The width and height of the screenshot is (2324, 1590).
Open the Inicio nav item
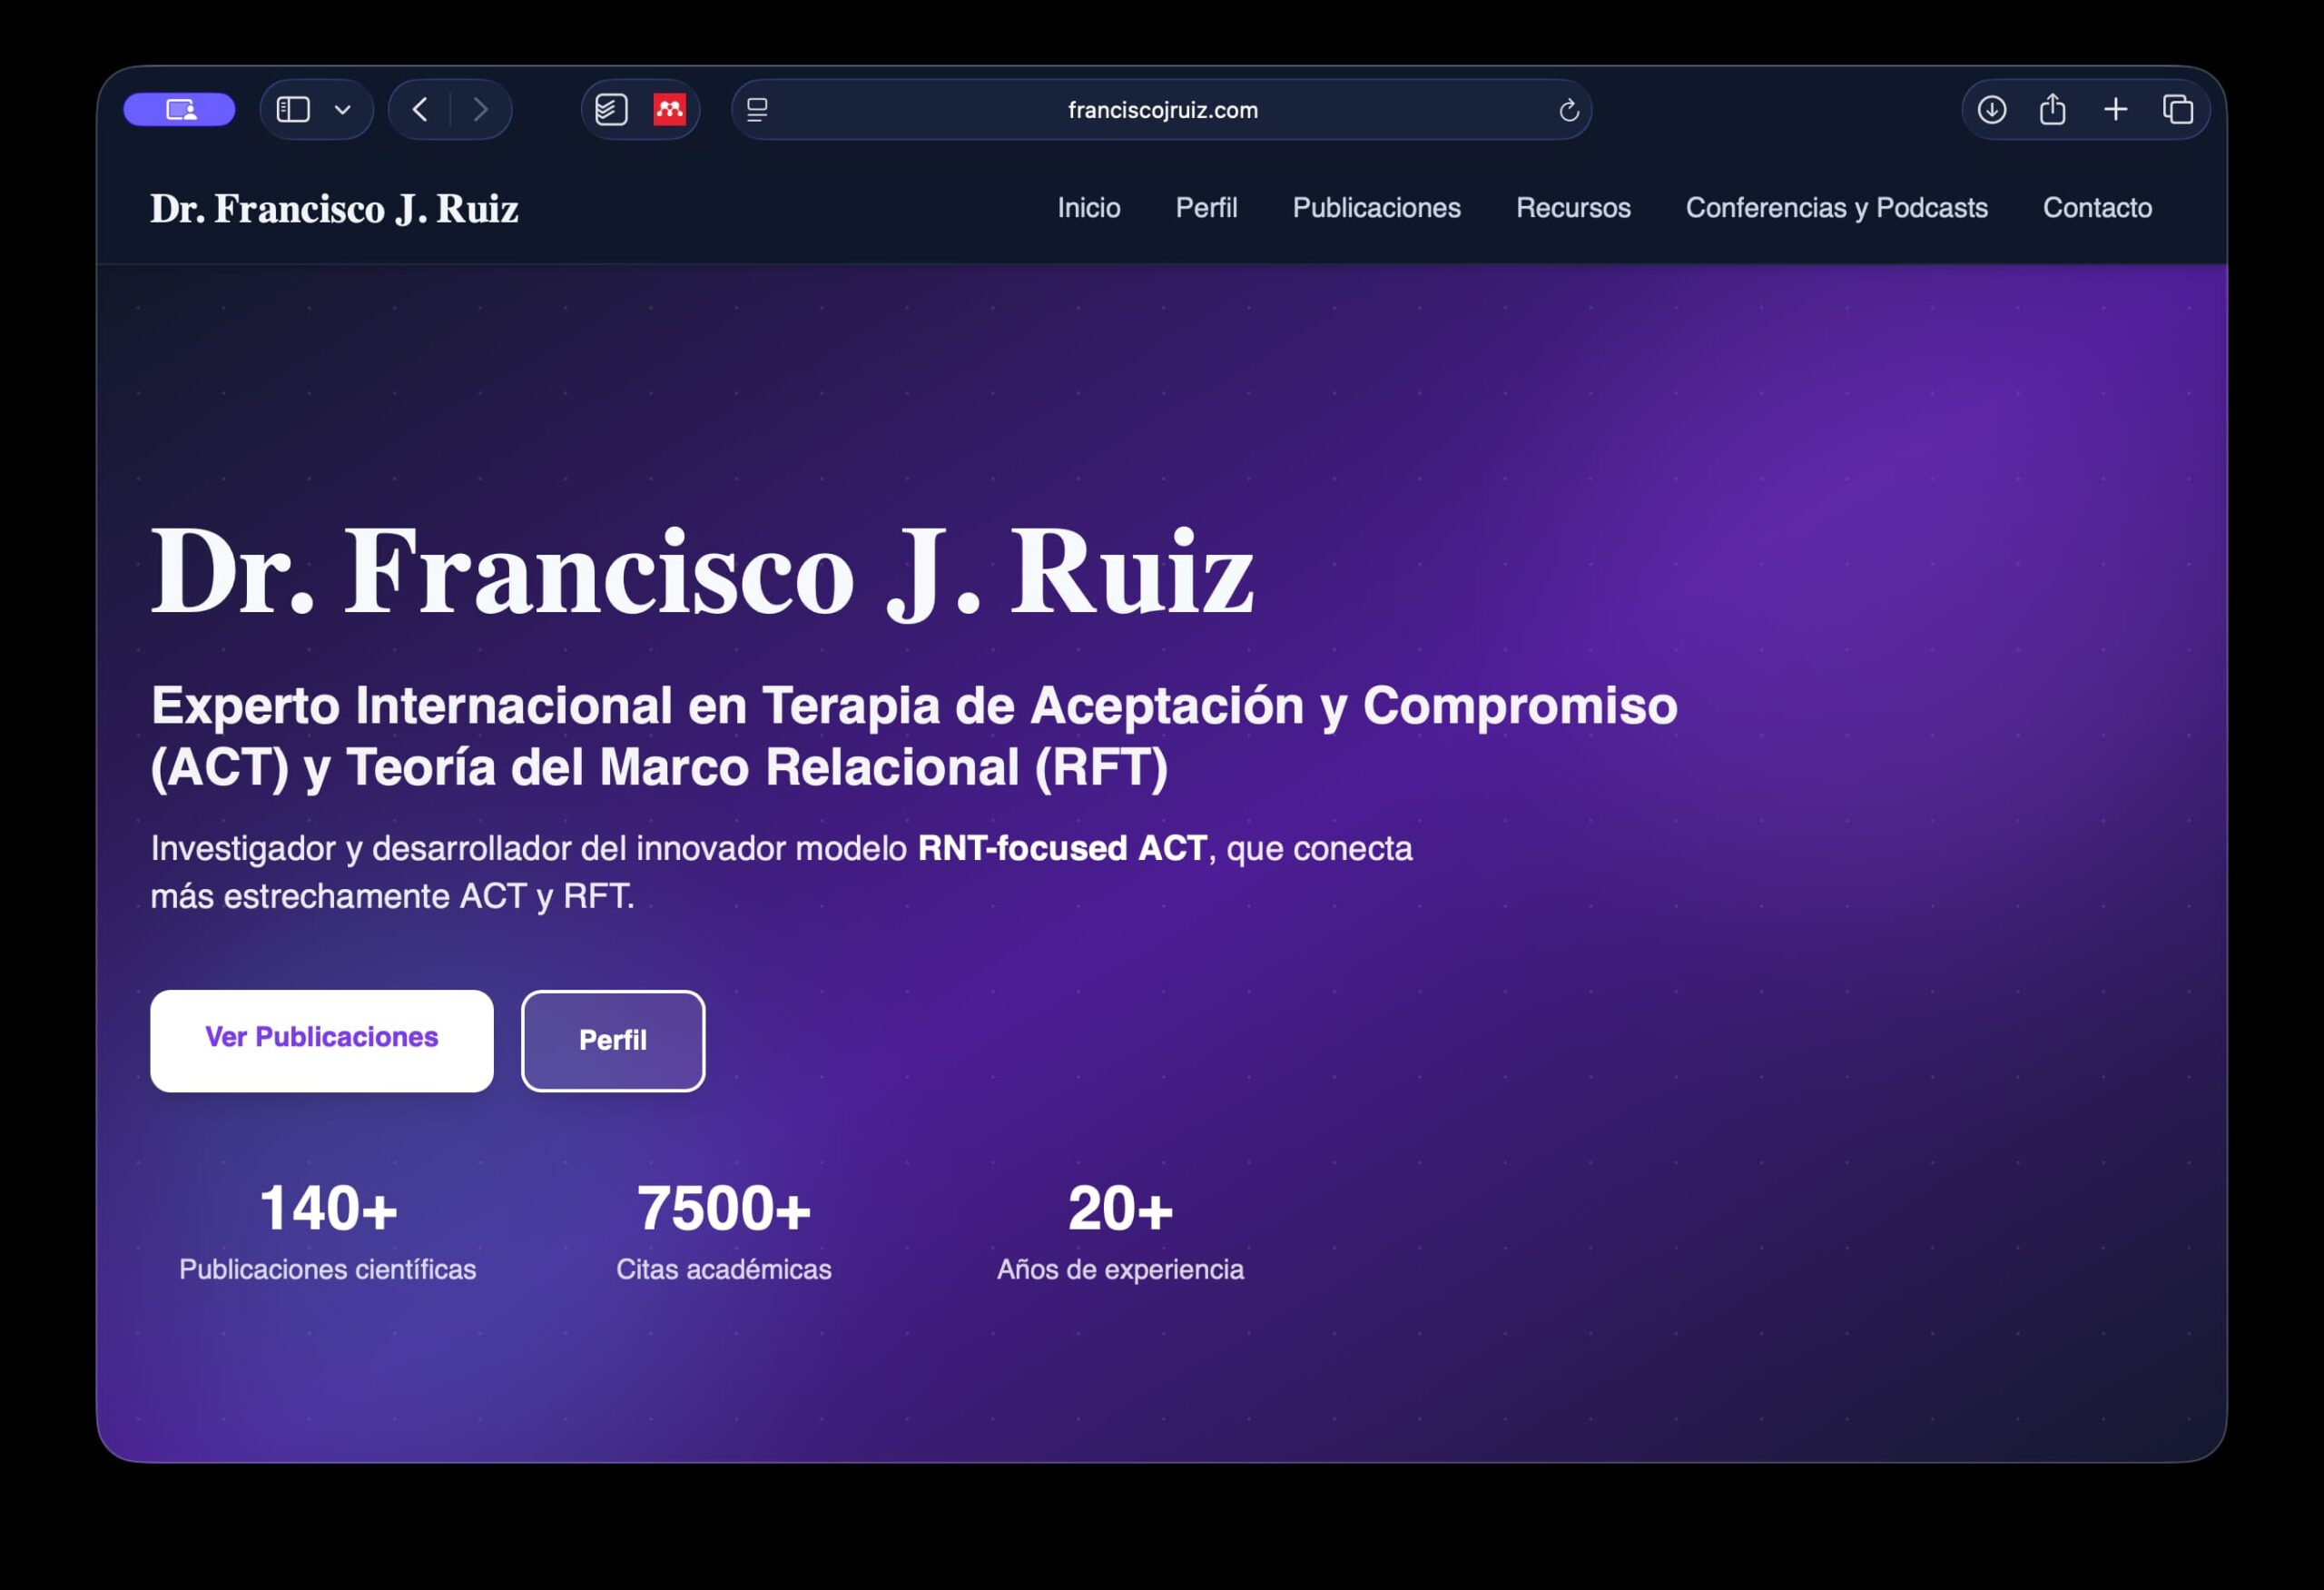tap(1088, 208)
